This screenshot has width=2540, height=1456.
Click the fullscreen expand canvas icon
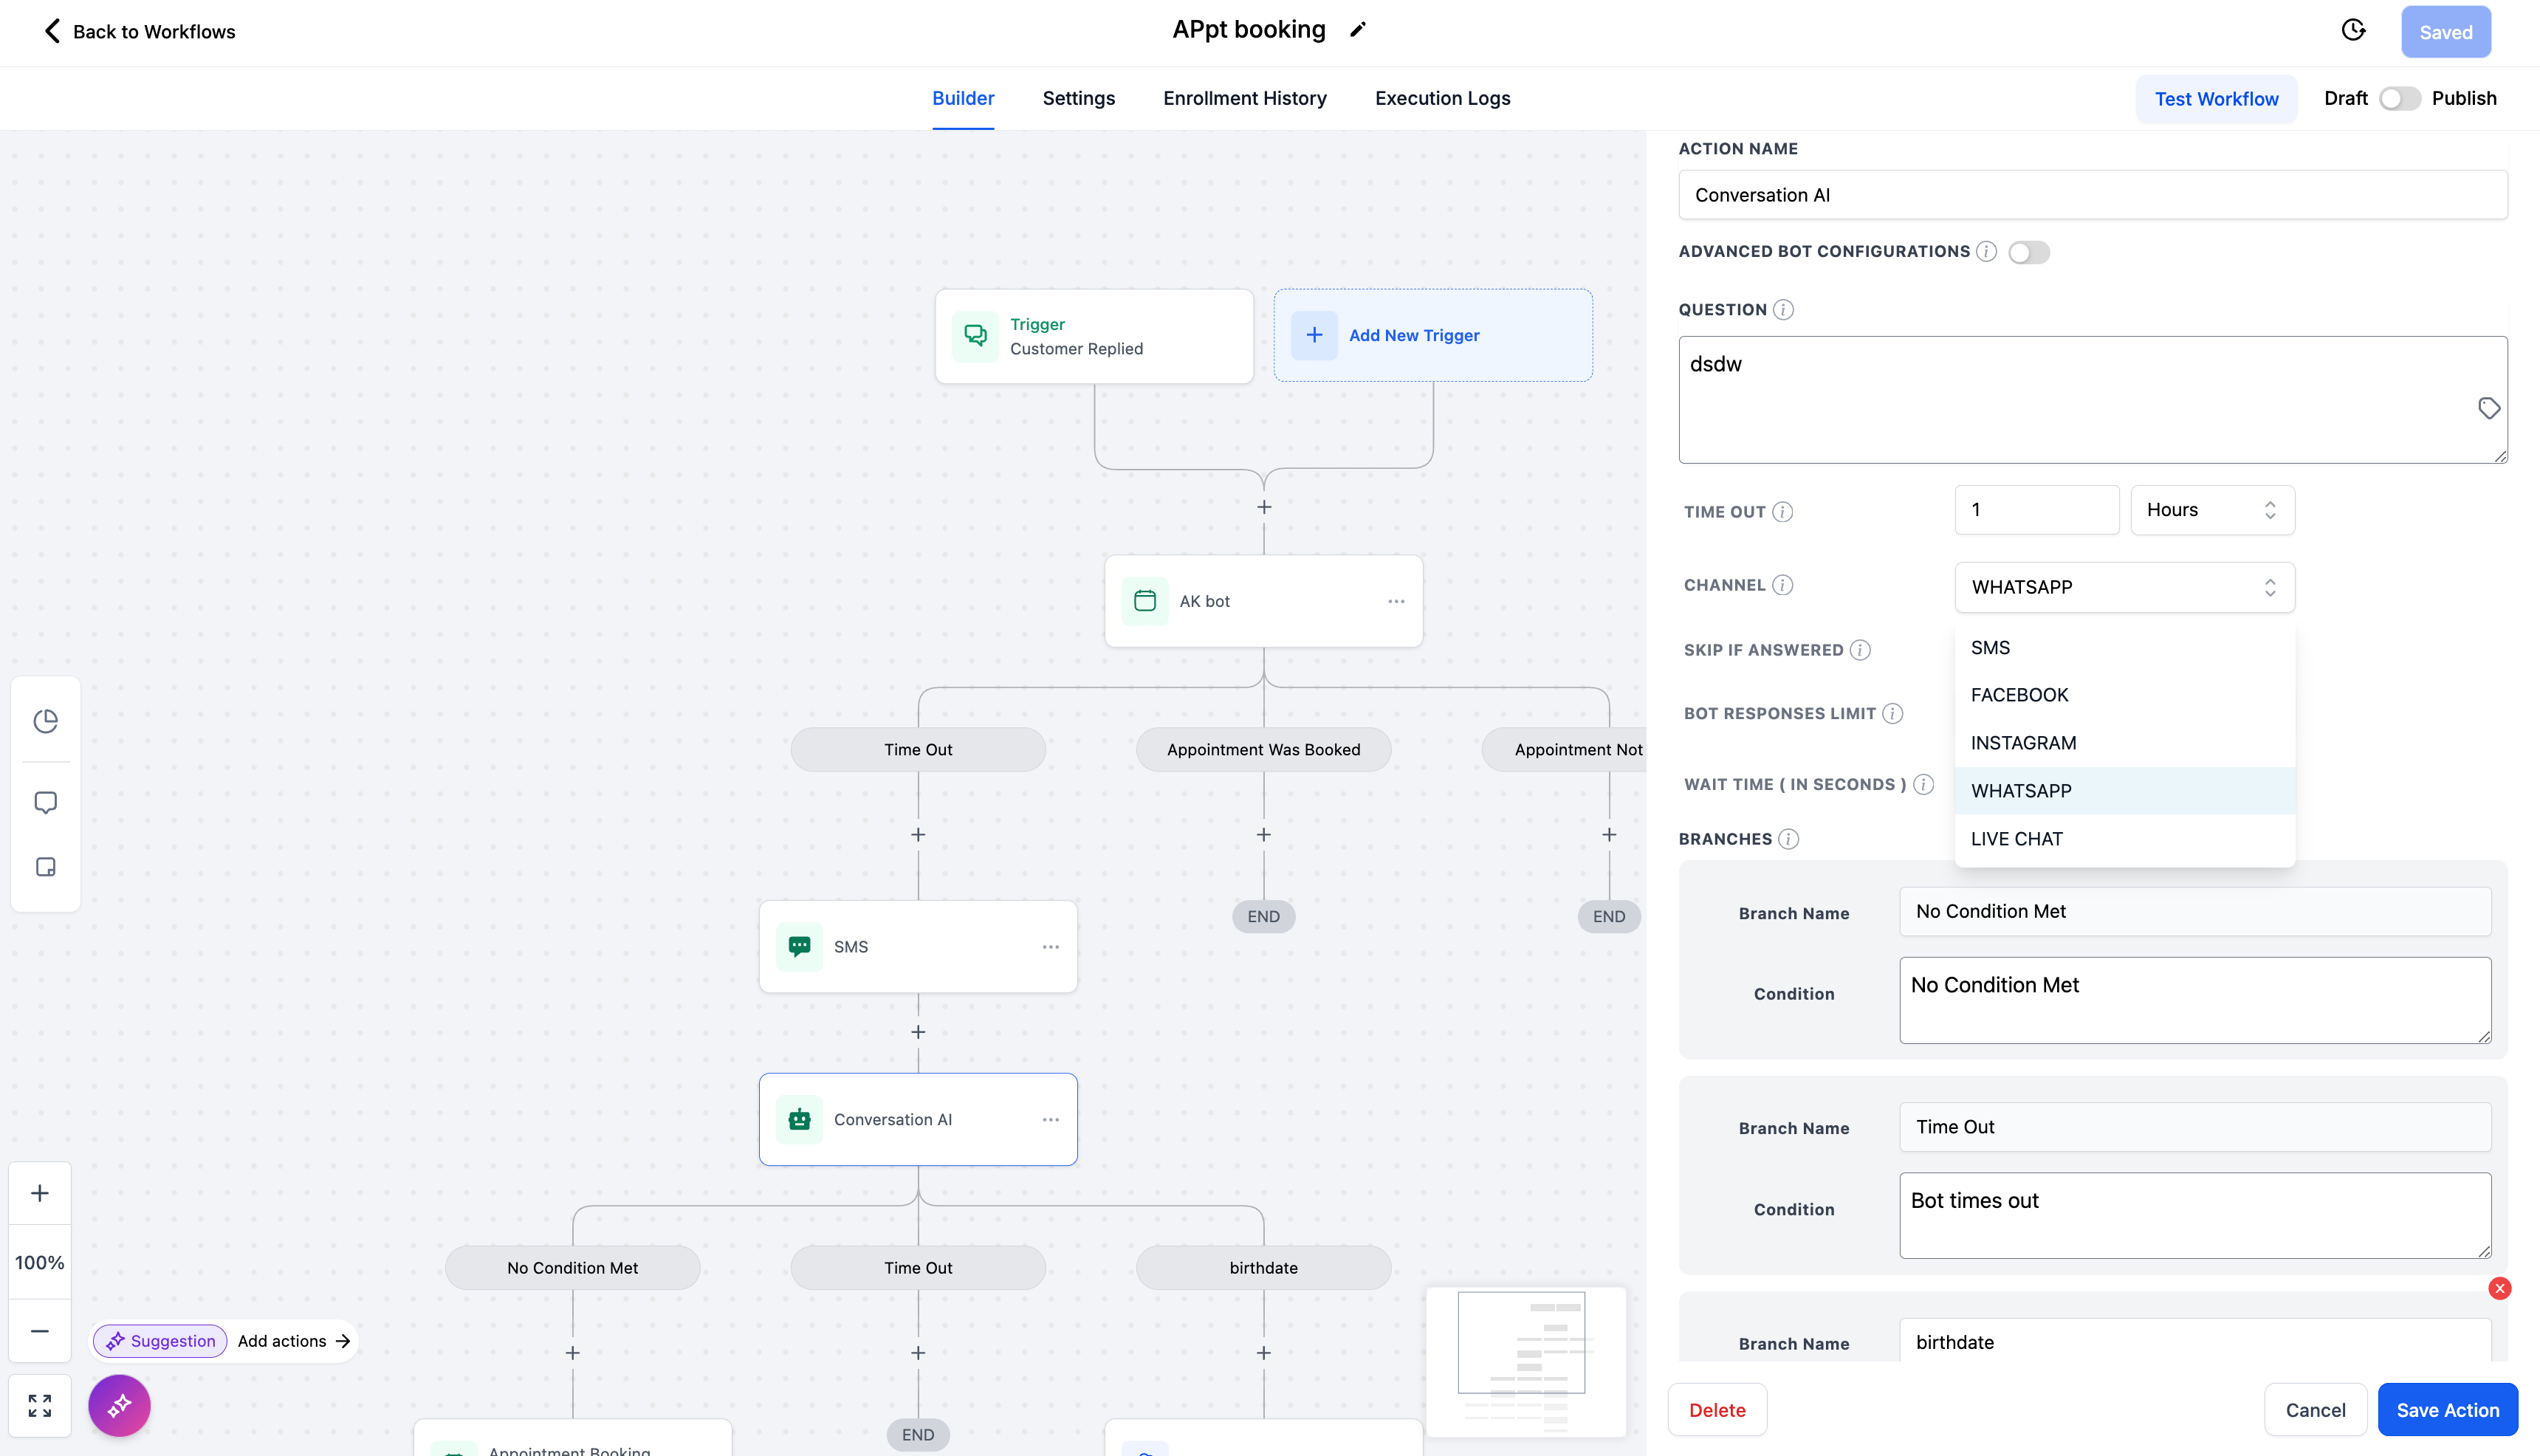(x=40, y=1406)
